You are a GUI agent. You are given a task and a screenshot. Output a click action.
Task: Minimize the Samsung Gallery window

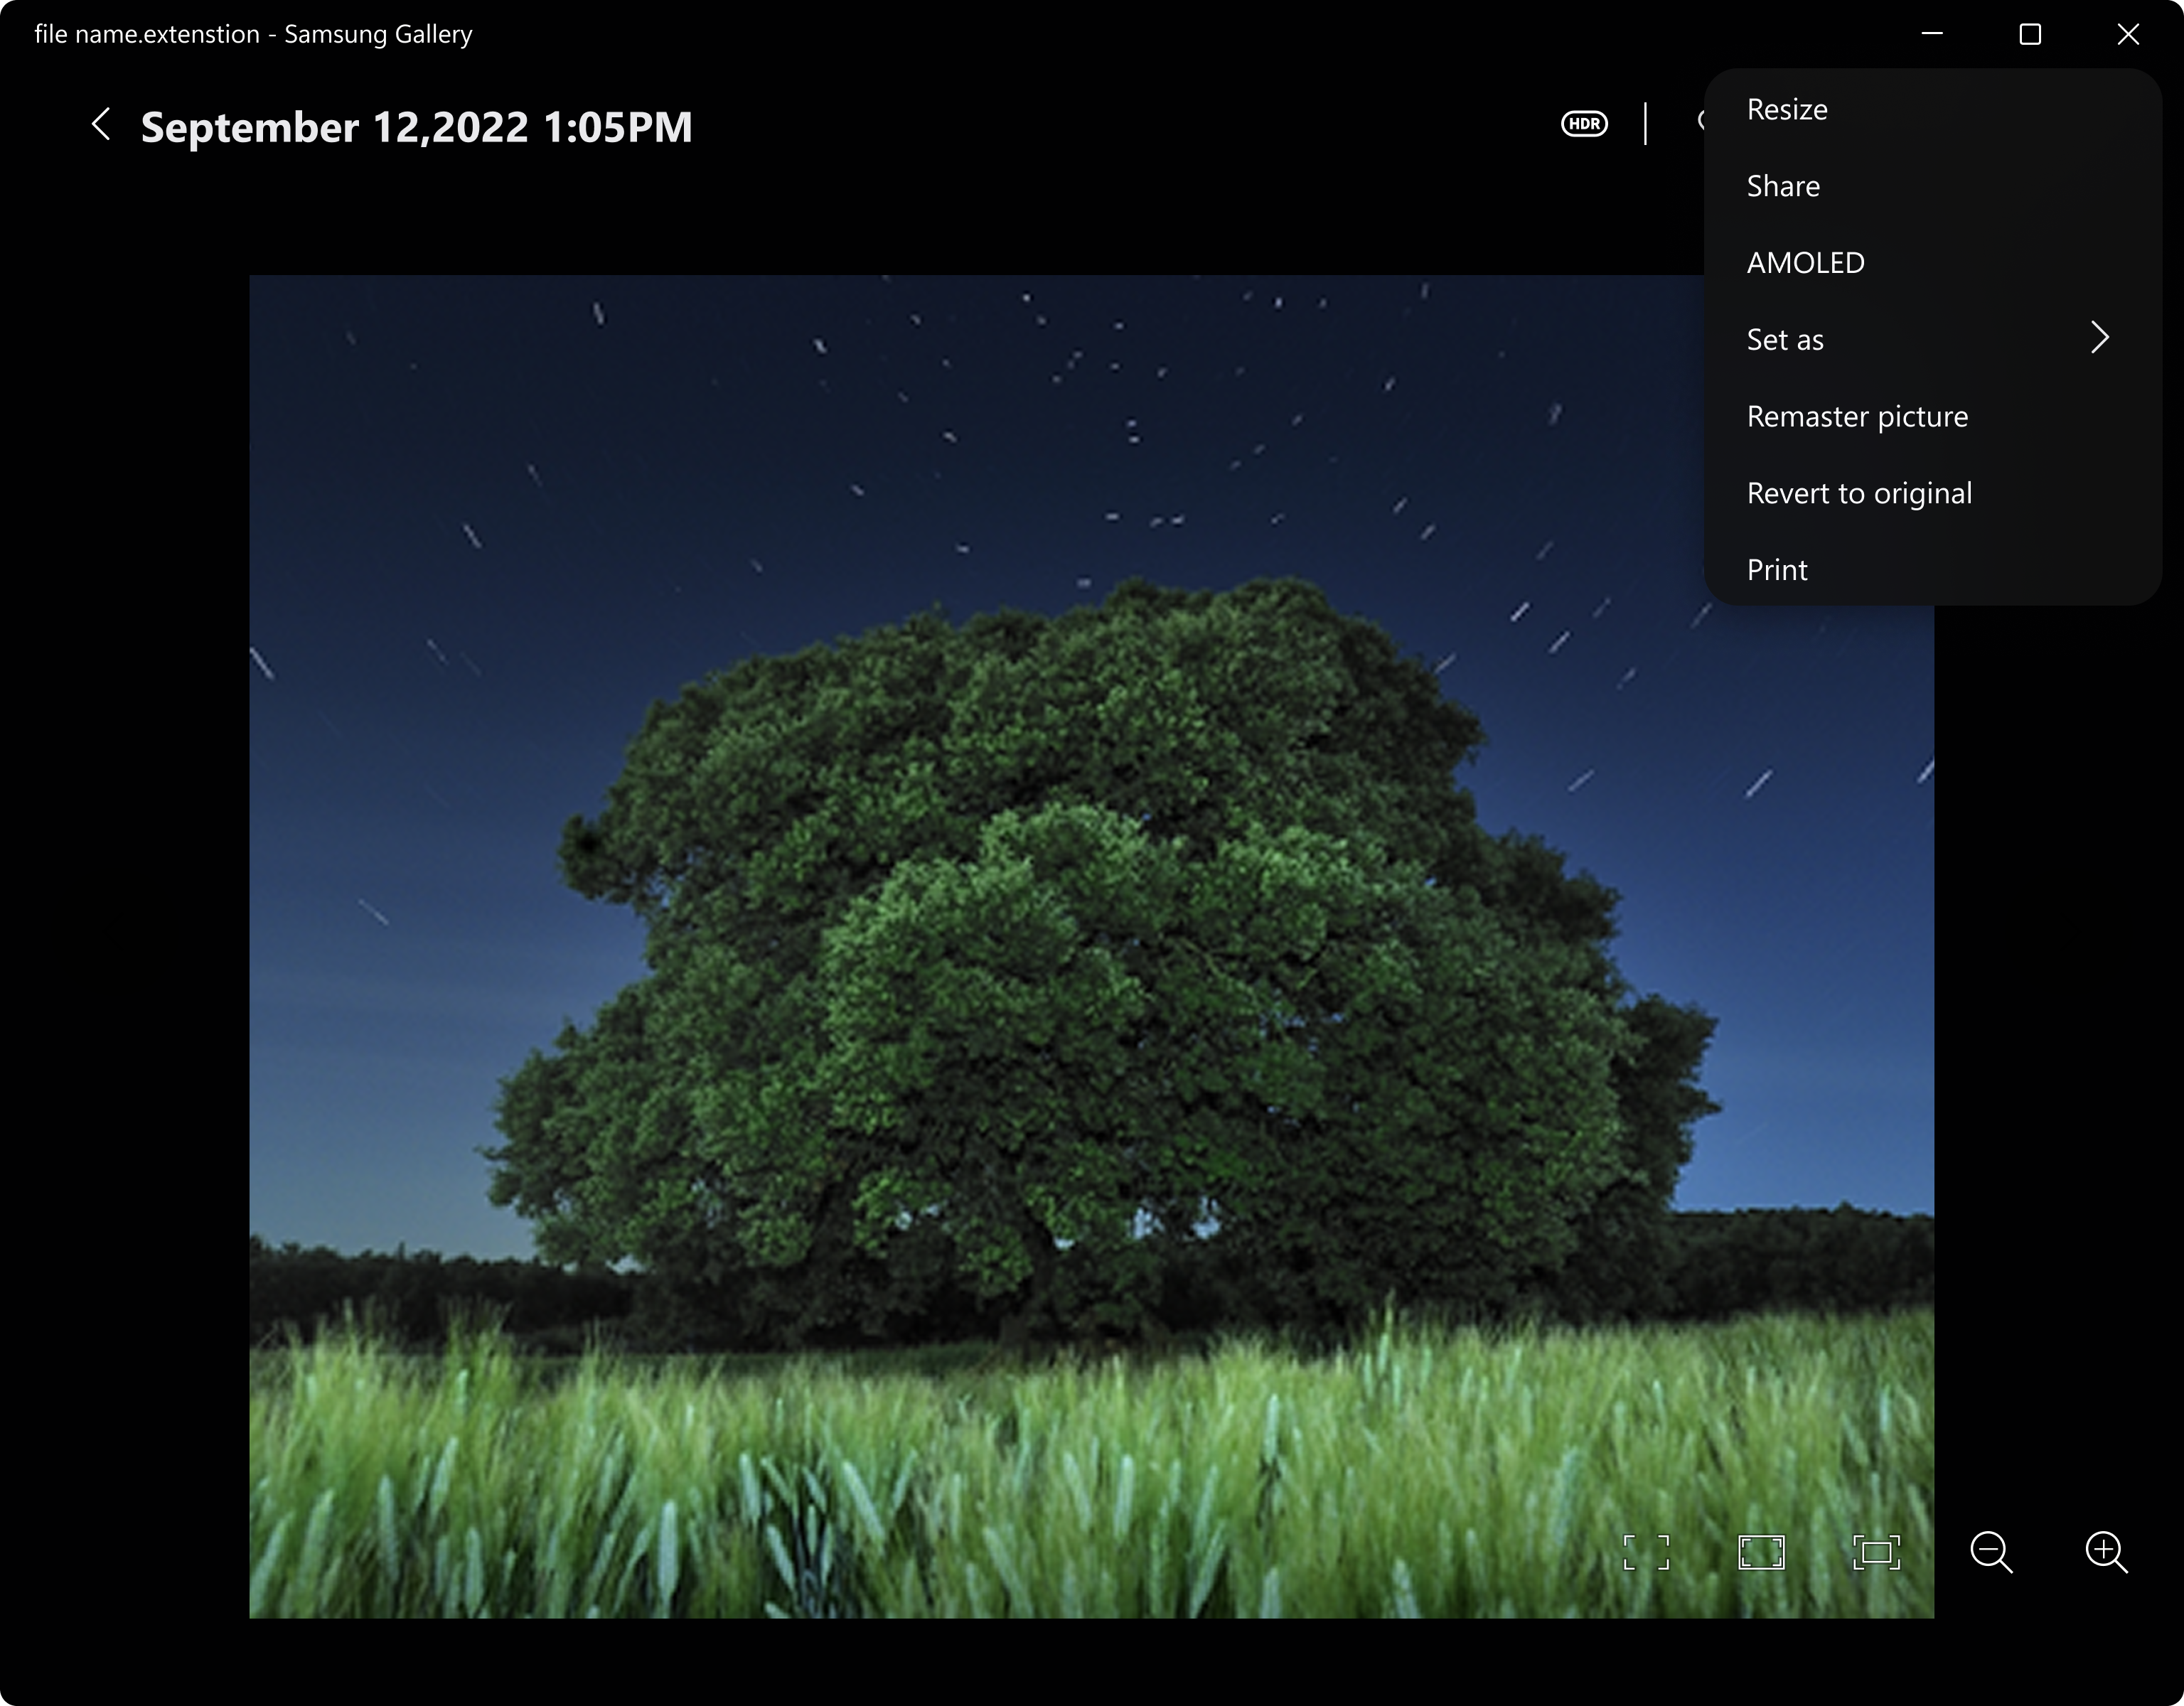click(1932, 34)
